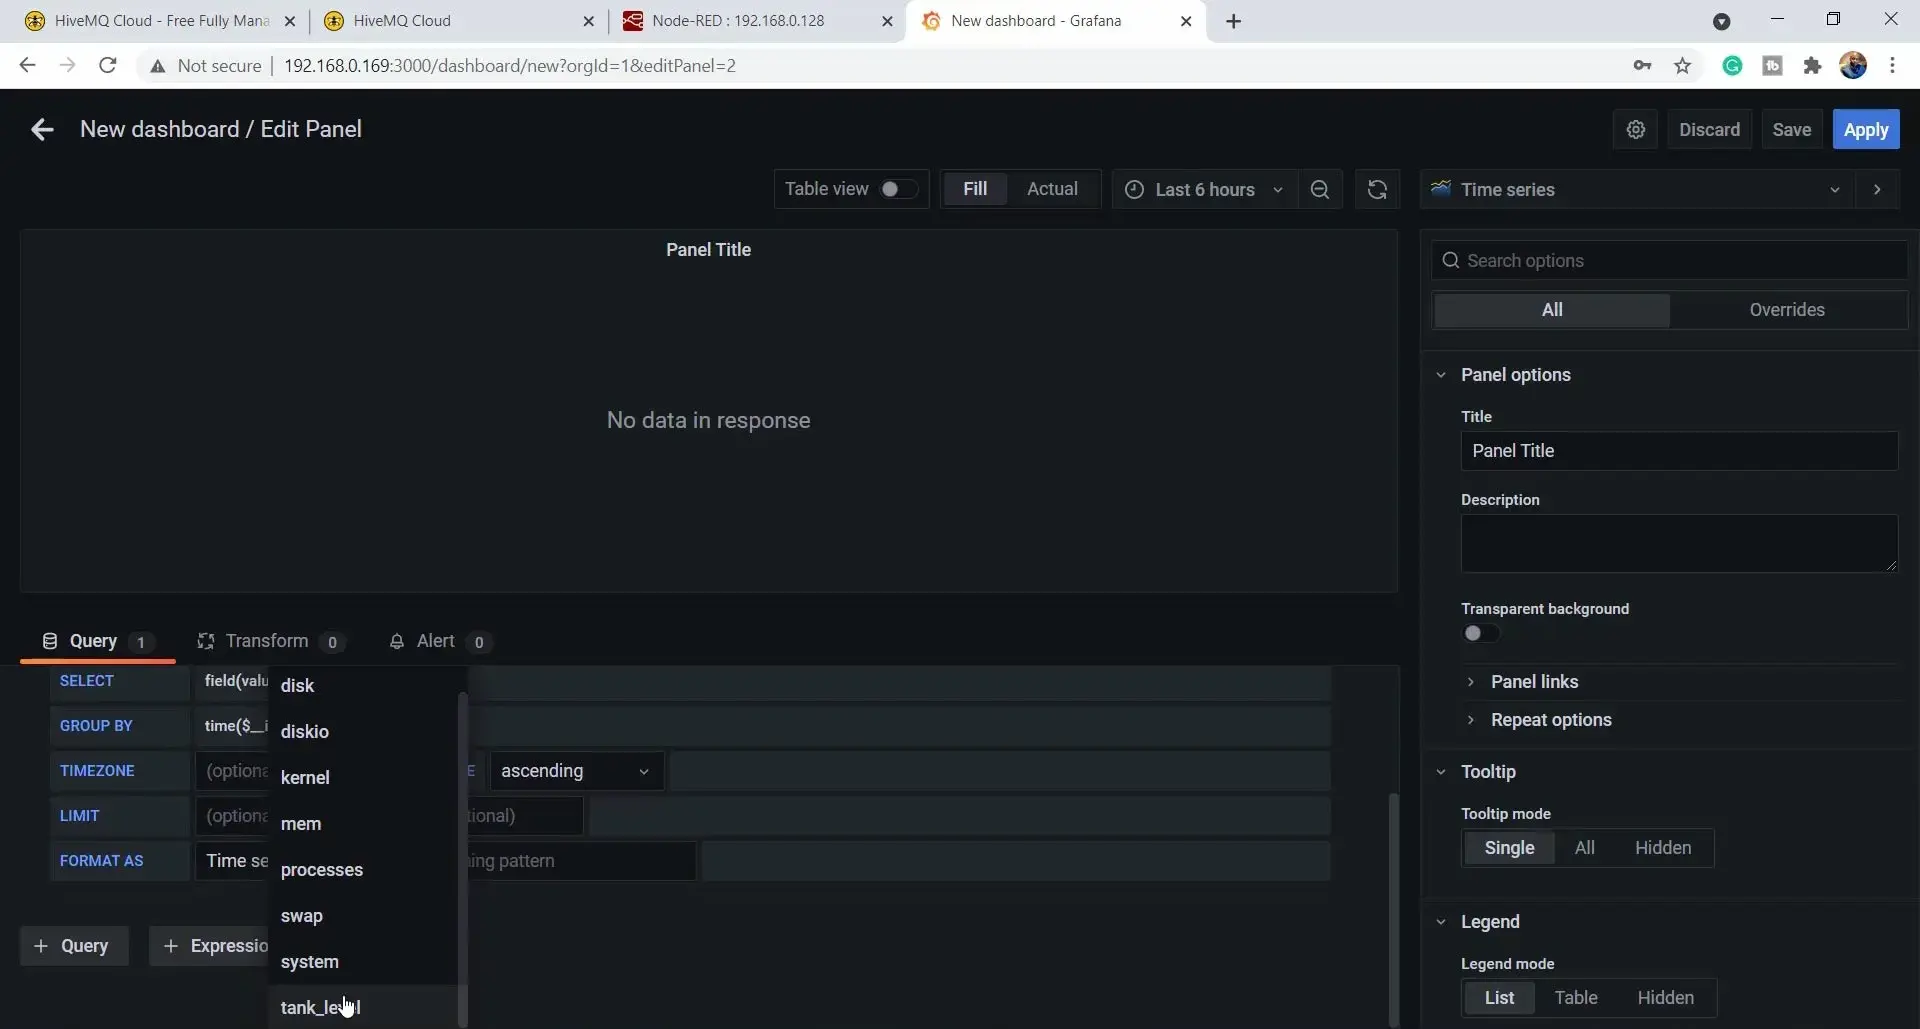Refresh the dashboard with the refresh icon
This screenshot has height=1029, width=1920.
(x=1377, y=190)
